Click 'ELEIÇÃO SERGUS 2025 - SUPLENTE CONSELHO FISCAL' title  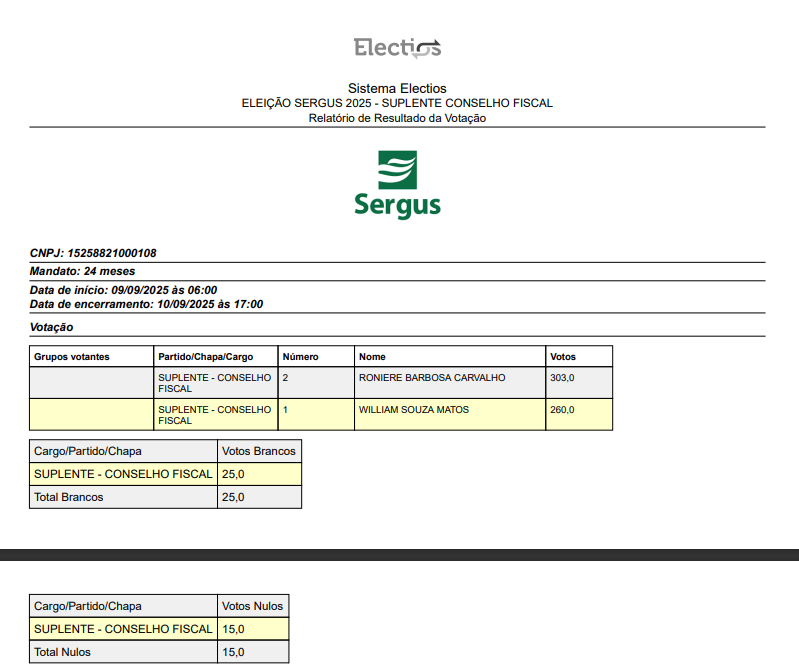click(x=397, y=103)
